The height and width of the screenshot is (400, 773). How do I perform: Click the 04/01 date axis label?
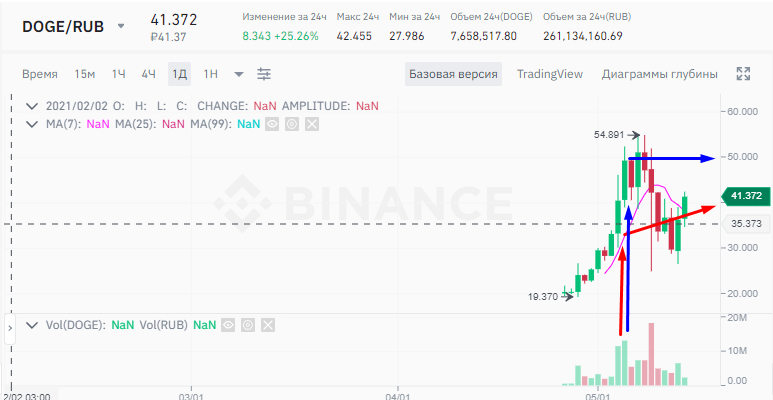click(x=397, y=396)
